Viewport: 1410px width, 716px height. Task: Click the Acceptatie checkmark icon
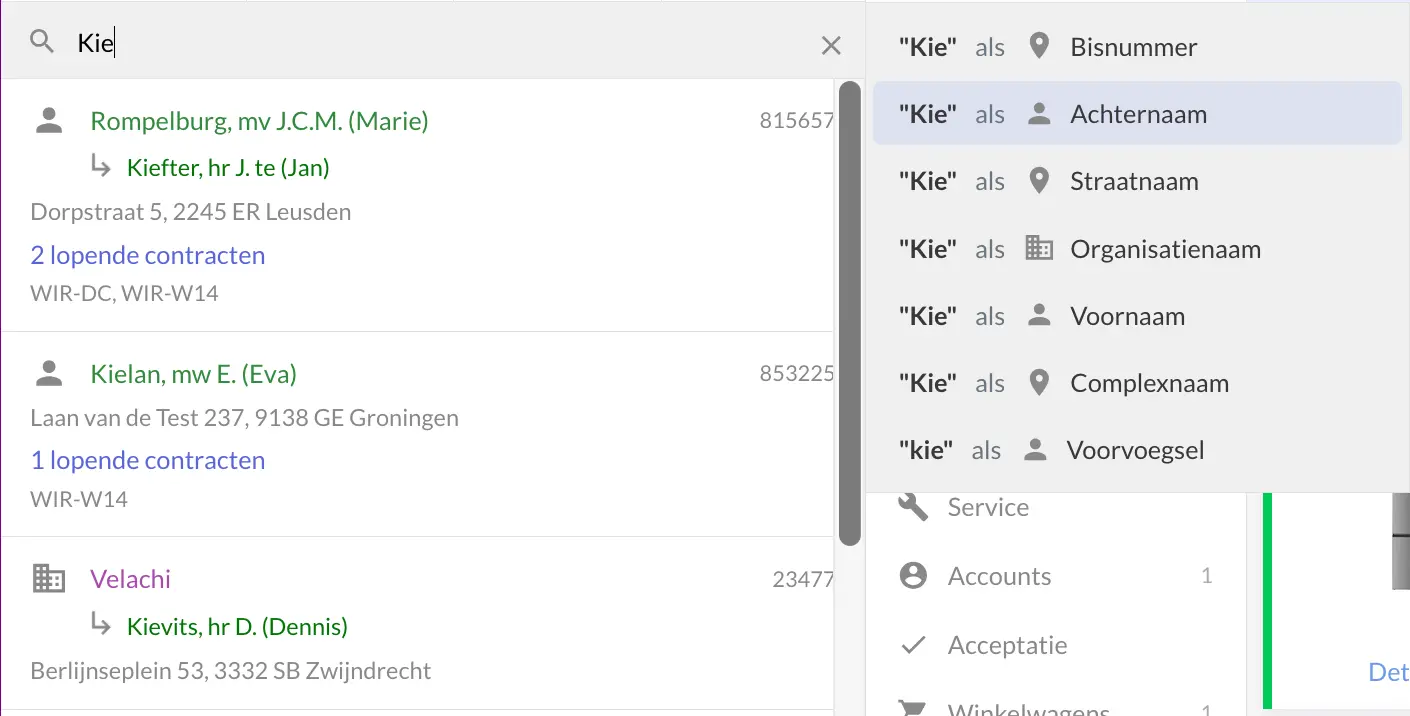[x=911, y=645]
